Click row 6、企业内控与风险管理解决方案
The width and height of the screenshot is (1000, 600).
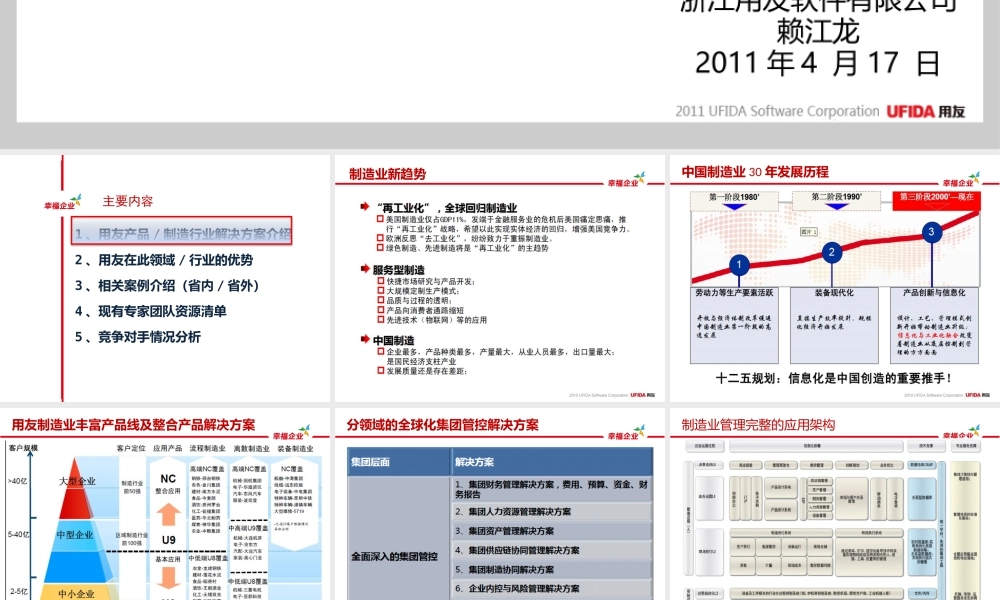coord(552,589)
